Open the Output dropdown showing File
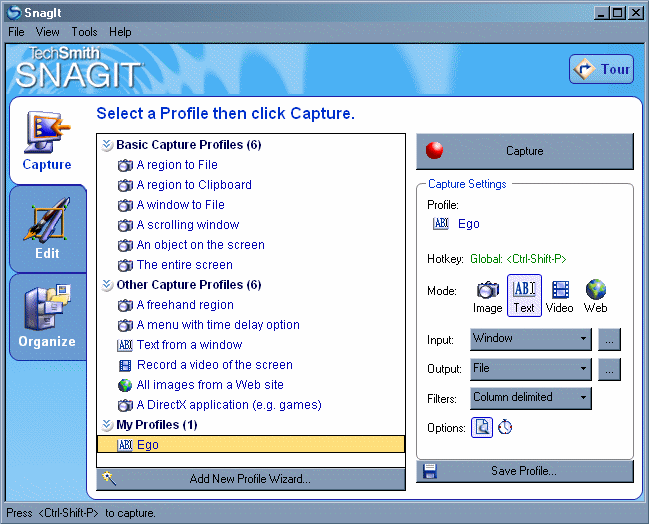Screen dimensions: 649x524 tap(531, 369)
